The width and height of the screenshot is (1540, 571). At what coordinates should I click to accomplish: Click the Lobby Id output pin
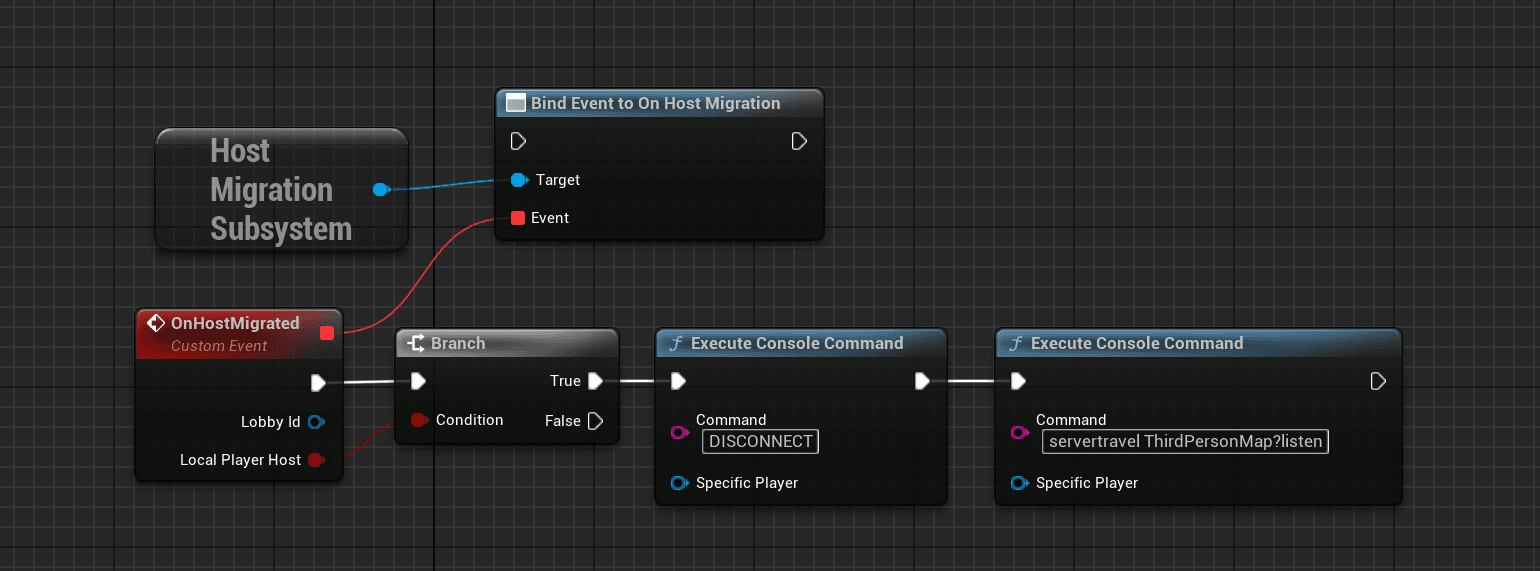(316, 422)
